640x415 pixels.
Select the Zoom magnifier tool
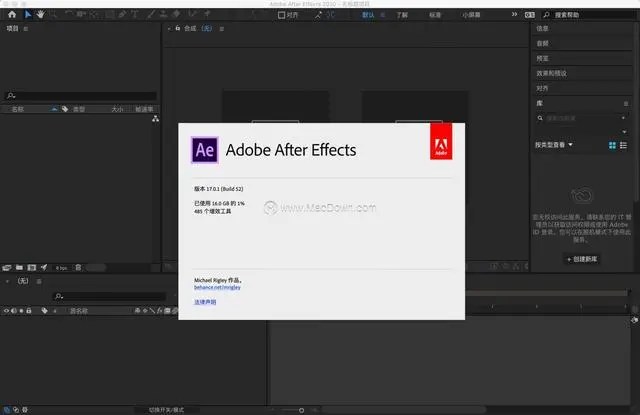tap(53, 15)
